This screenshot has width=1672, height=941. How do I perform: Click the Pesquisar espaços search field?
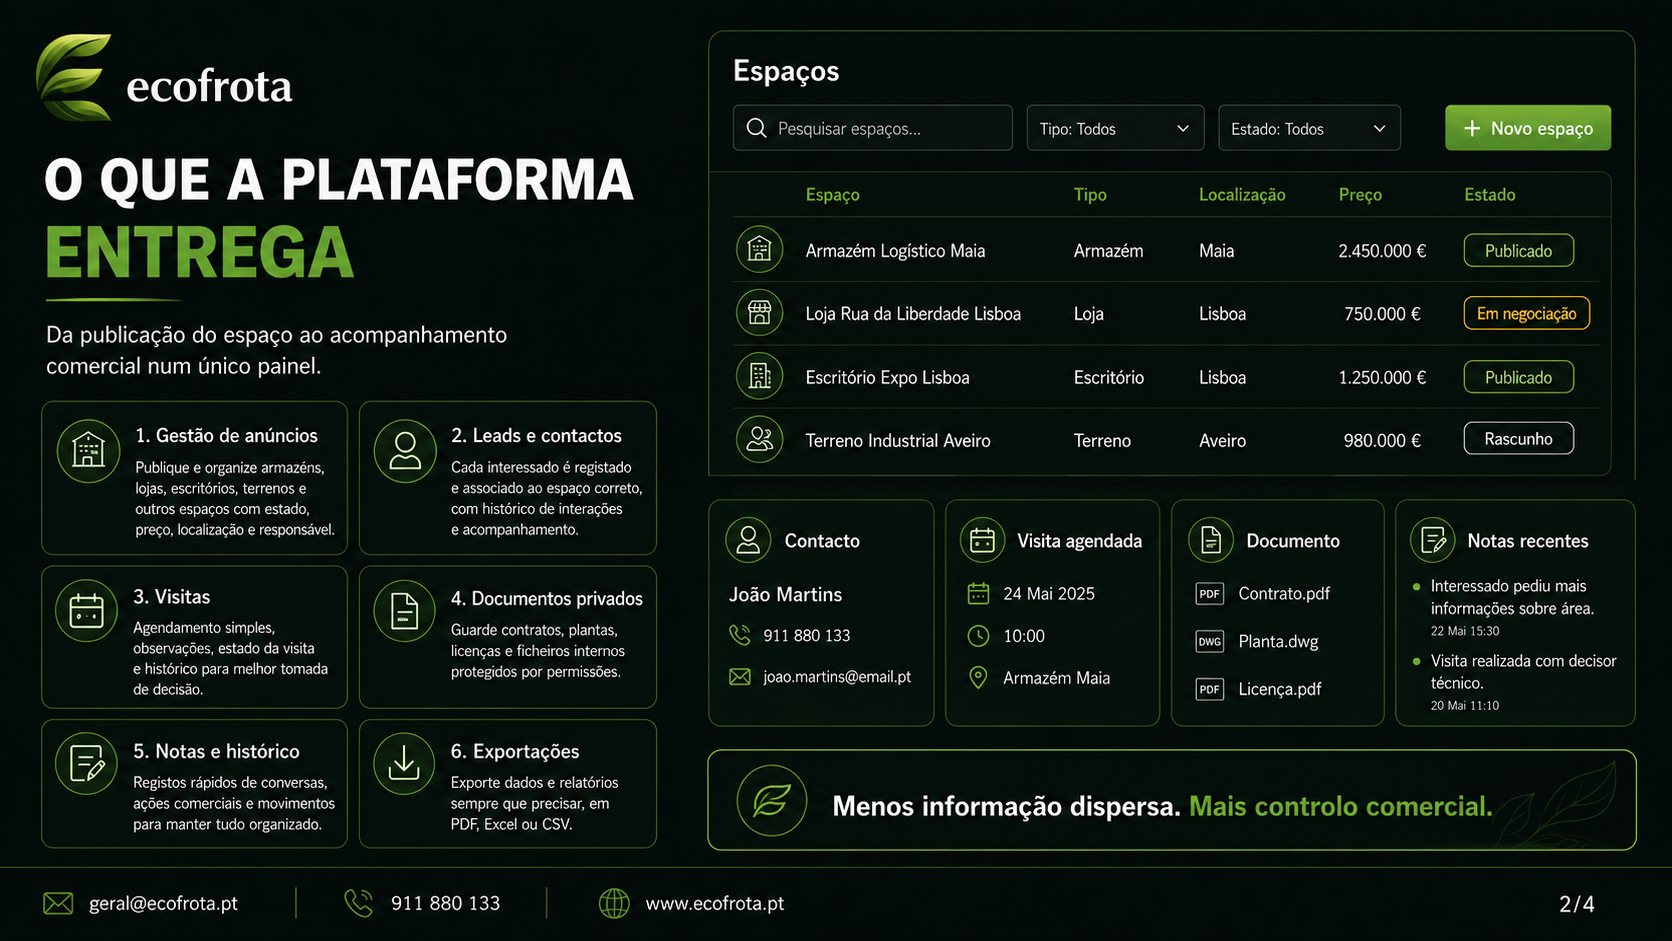pos(872,128)
